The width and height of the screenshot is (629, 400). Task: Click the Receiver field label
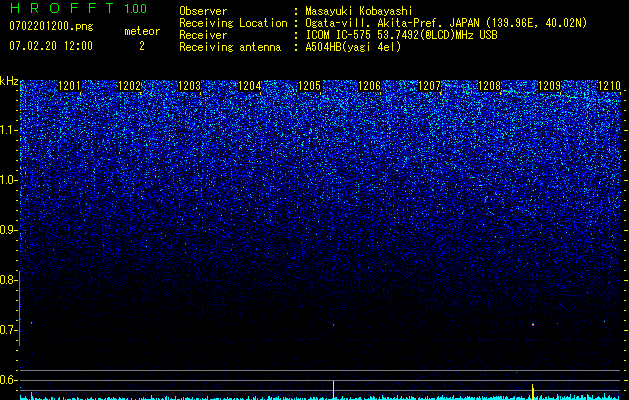[x=203, y=35]
